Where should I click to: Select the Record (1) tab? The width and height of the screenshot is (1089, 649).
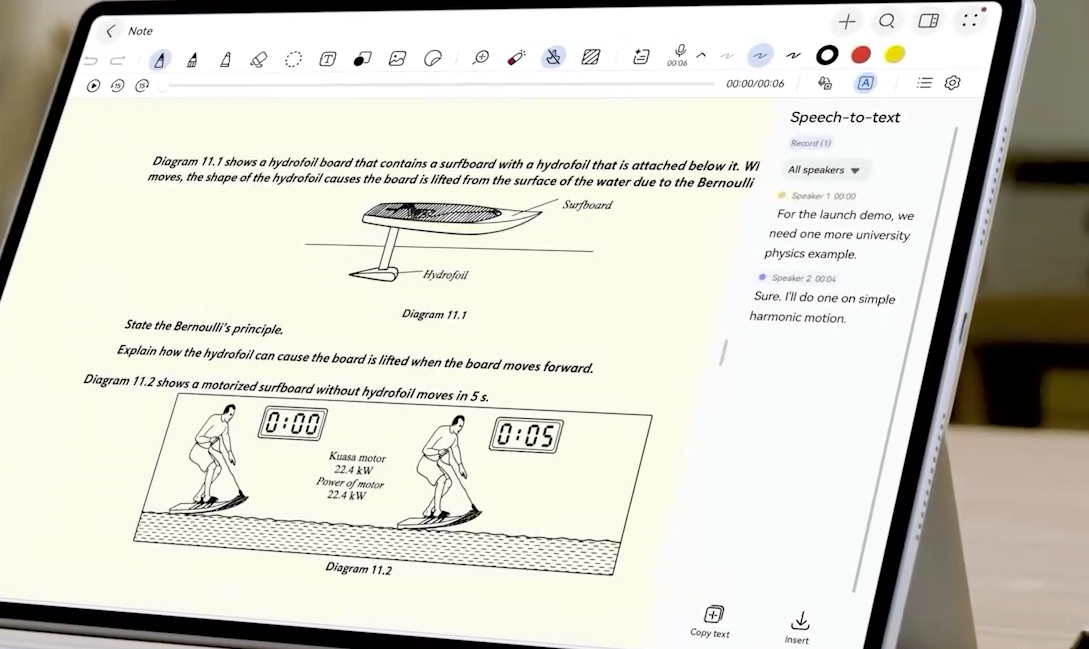pos(810,143)
